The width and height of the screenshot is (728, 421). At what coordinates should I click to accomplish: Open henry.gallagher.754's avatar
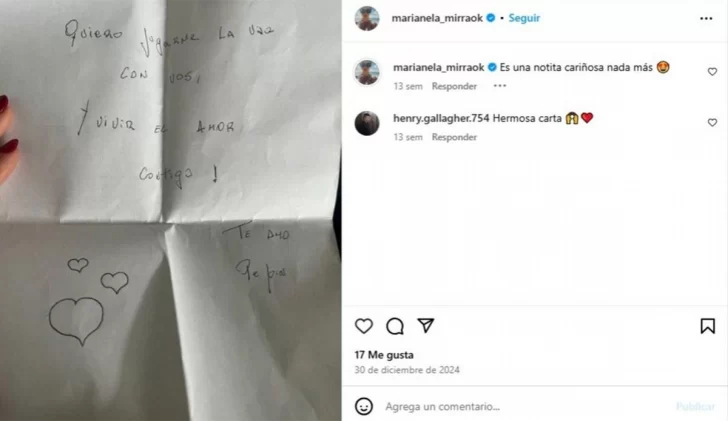[x=367, y=123]
